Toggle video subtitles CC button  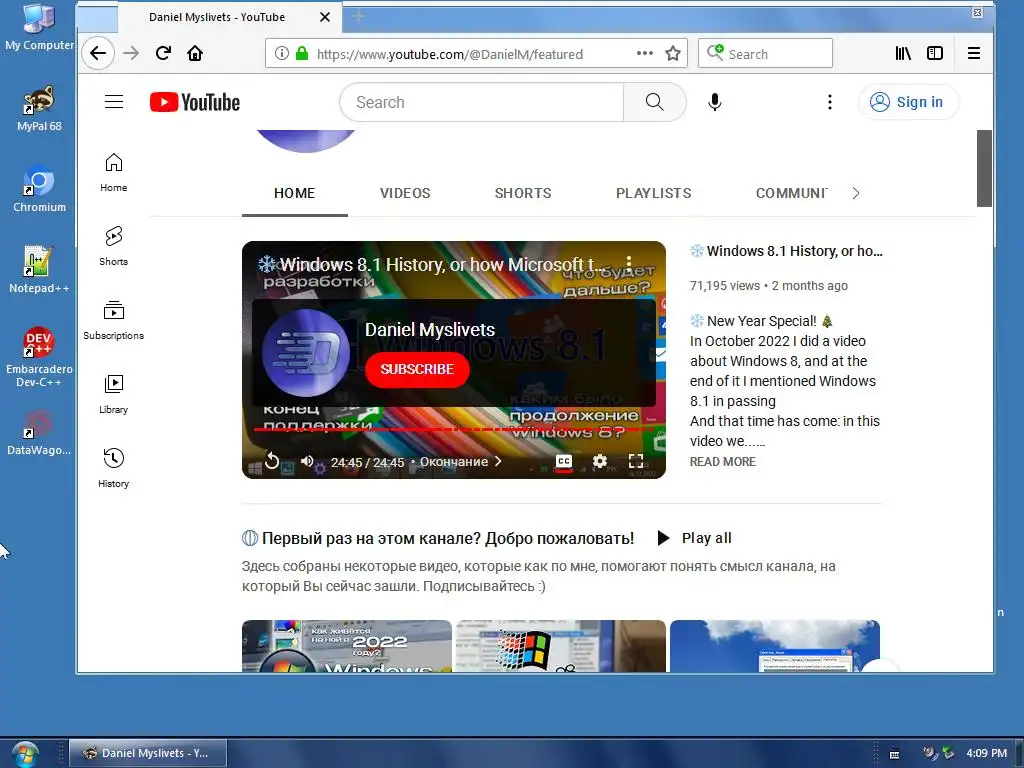point(564,462)
